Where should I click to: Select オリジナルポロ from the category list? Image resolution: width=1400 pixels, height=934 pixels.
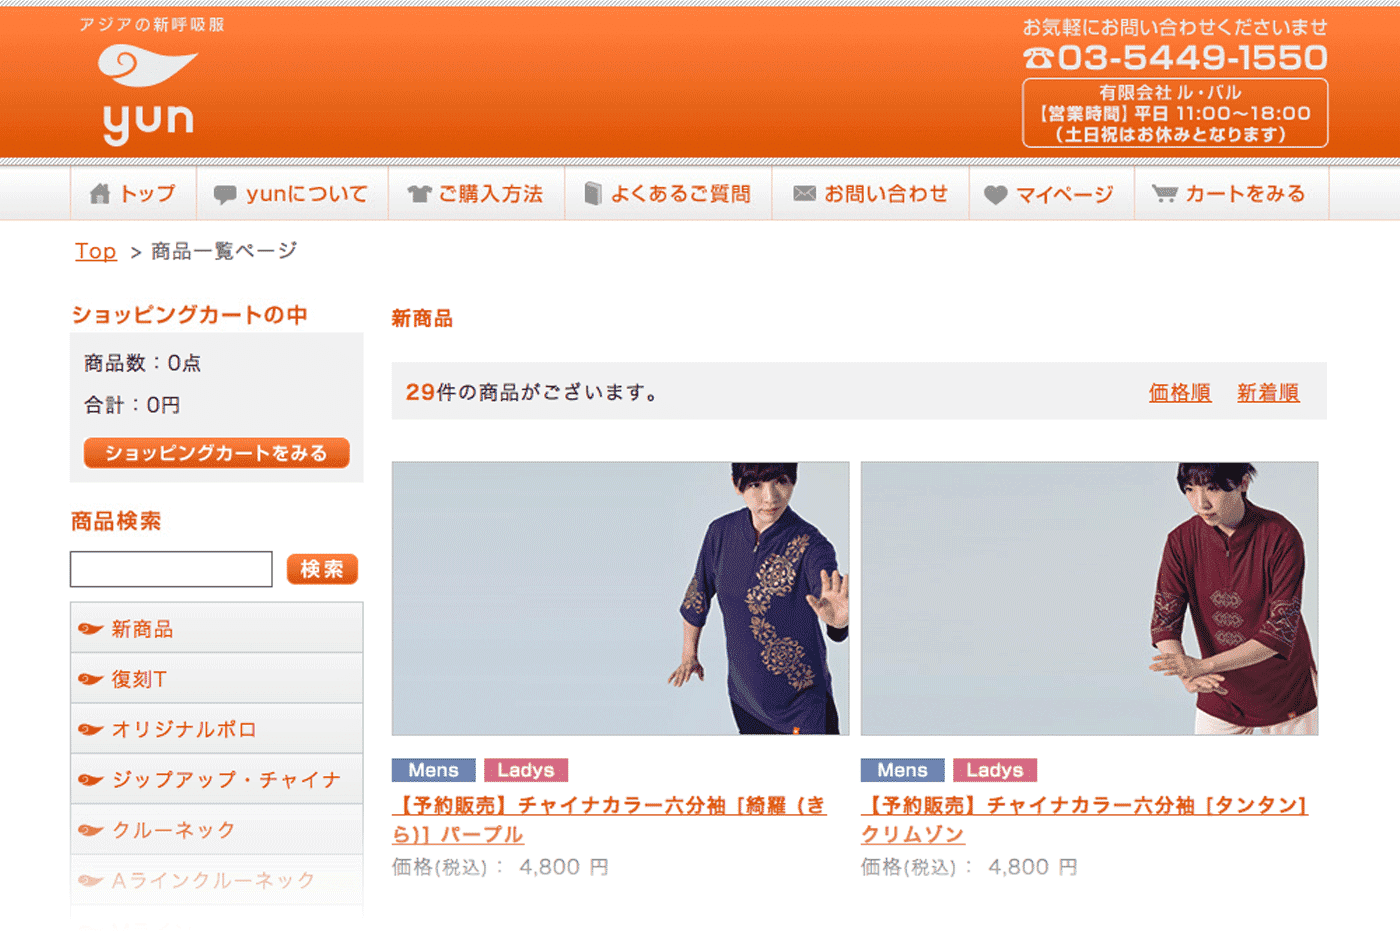184,729
